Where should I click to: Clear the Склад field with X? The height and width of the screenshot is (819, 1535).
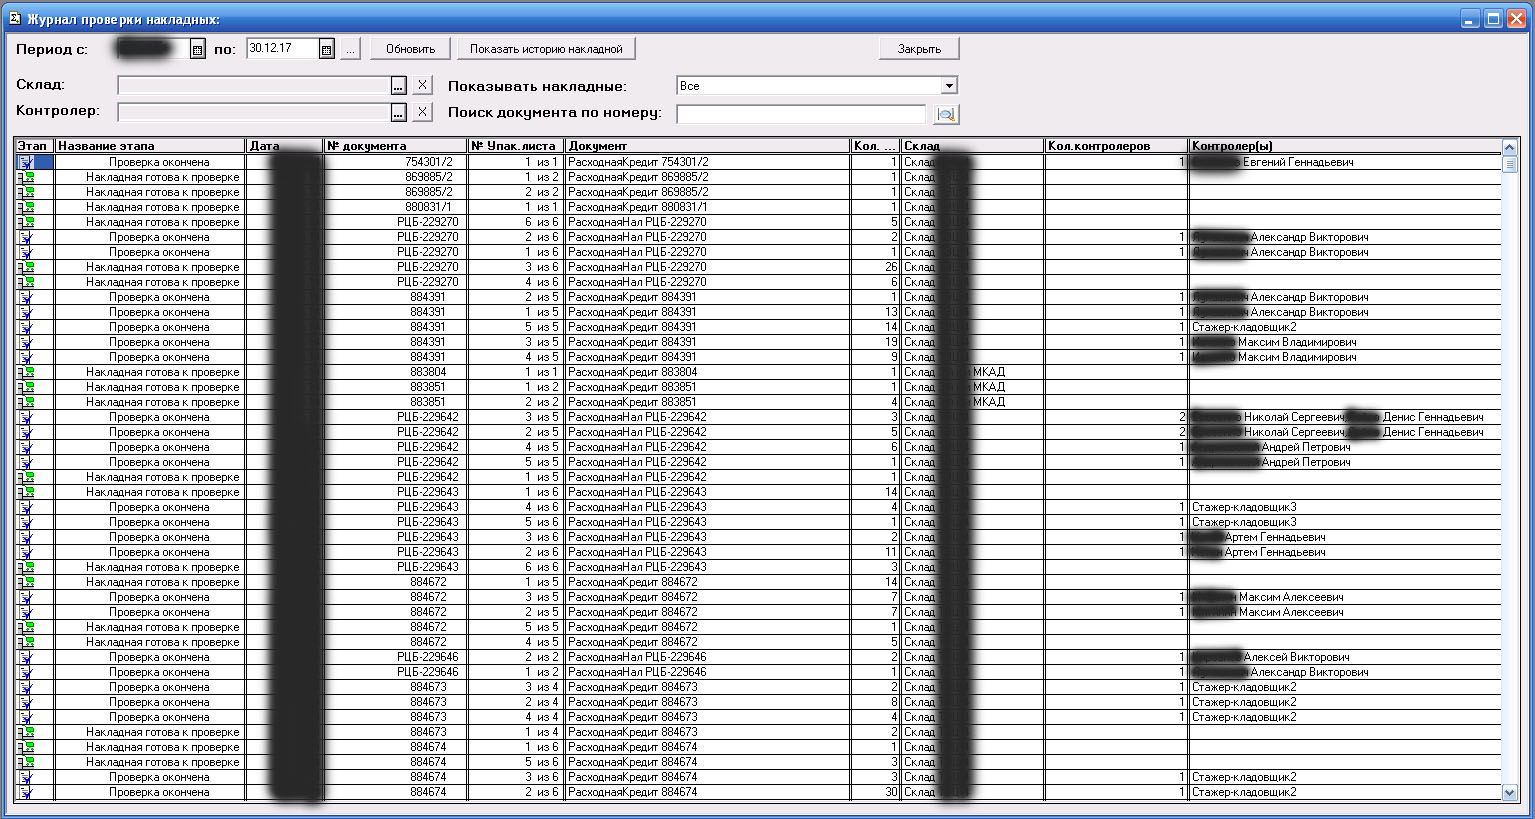422,86
